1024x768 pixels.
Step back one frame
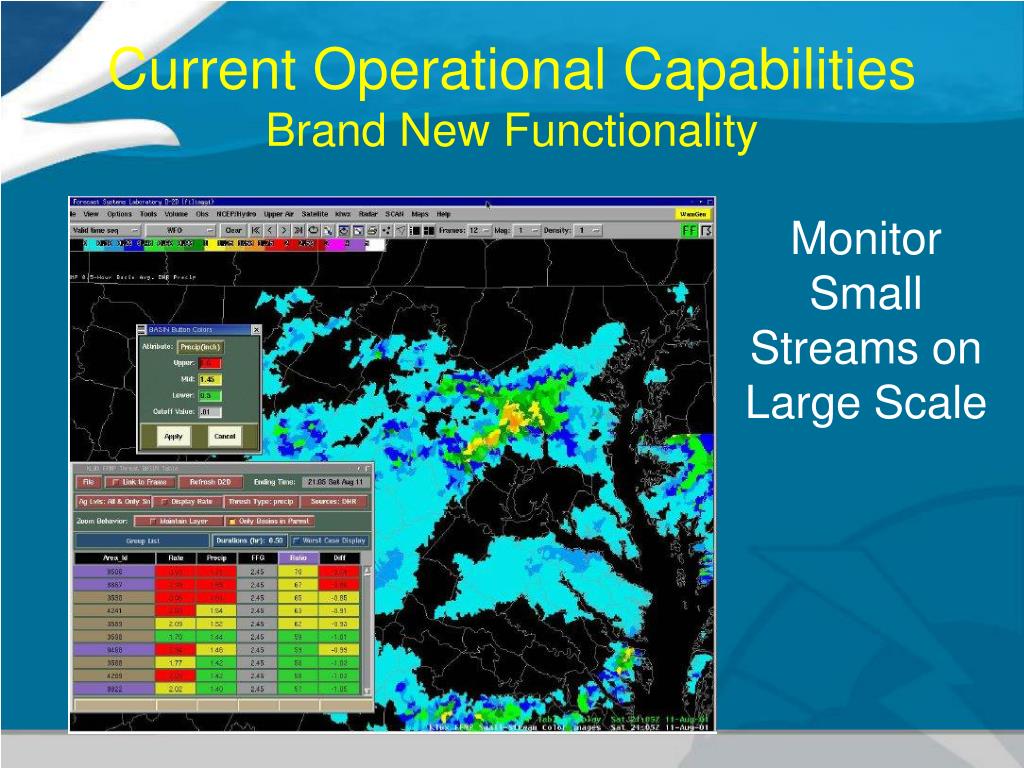click(x=270, y=231)
